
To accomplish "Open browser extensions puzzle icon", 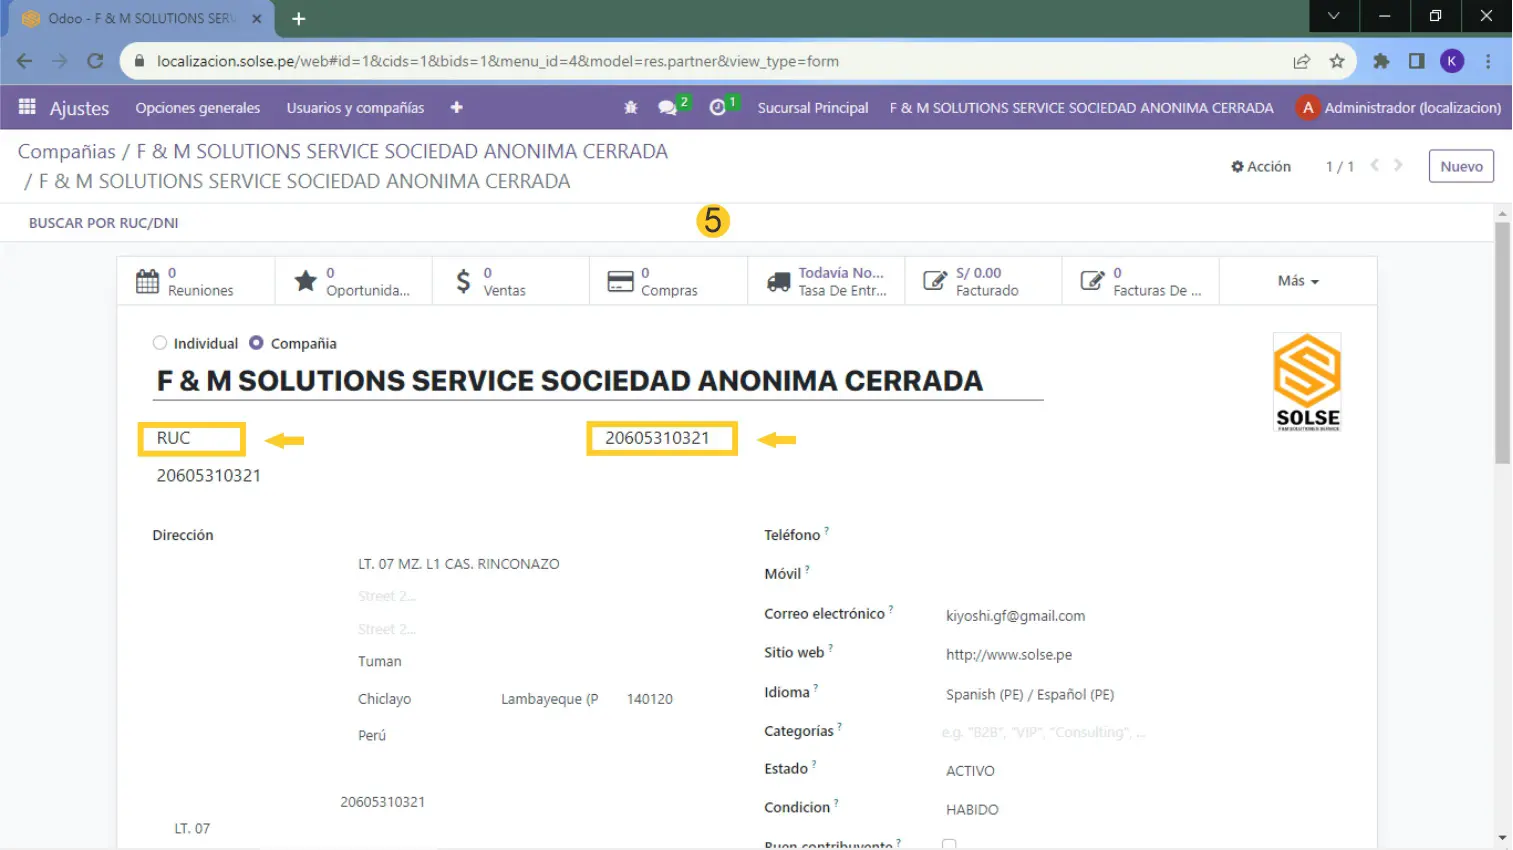I will (x=1381, y=61).
